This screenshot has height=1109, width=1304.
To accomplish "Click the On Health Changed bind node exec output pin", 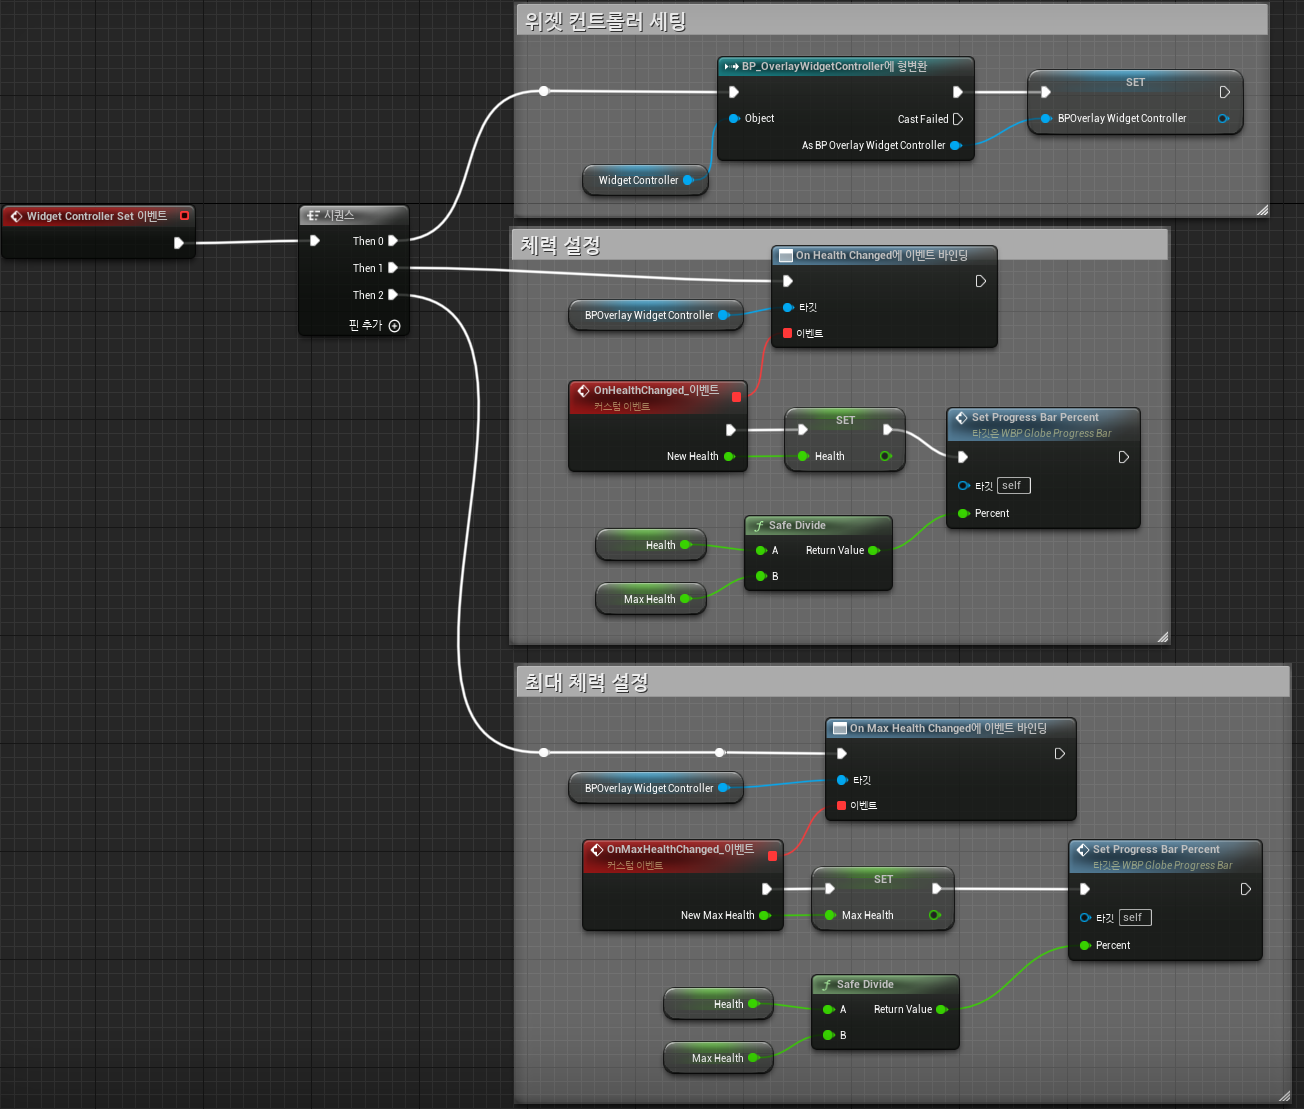I will [x=981, y=281].
